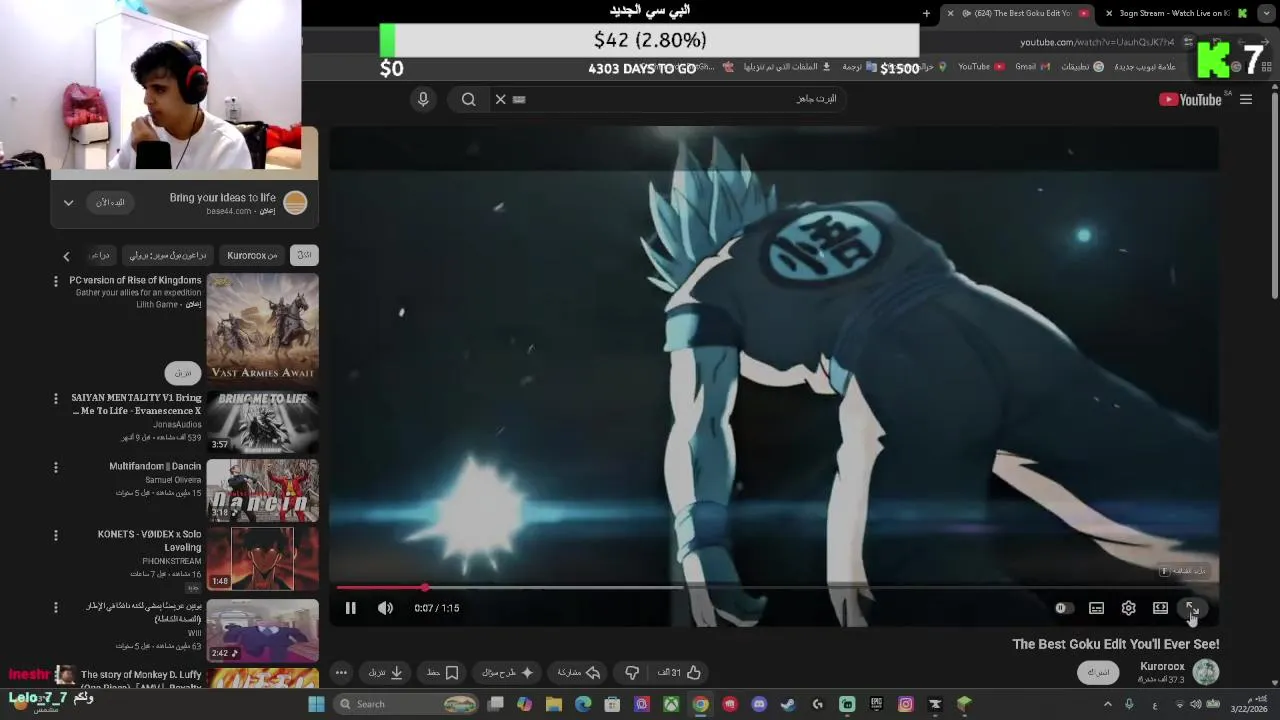1280x720 pixels.
Task: Show hidden system tray icons
Action: point(1107,704)
